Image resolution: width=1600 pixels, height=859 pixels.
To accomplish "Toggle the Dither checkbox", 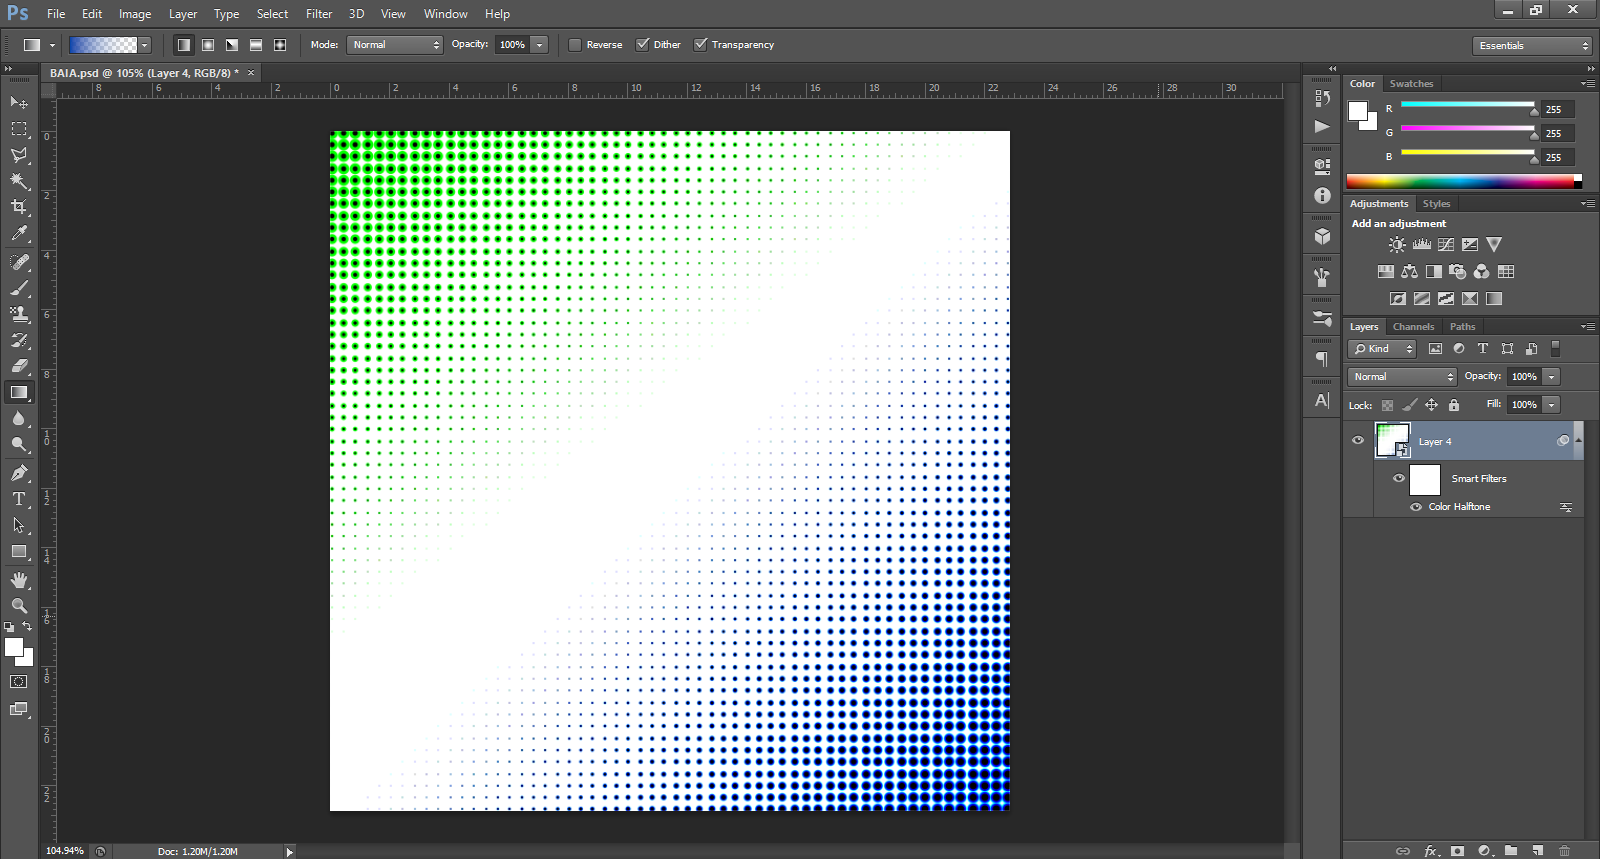I will click(x=642, y=45).
